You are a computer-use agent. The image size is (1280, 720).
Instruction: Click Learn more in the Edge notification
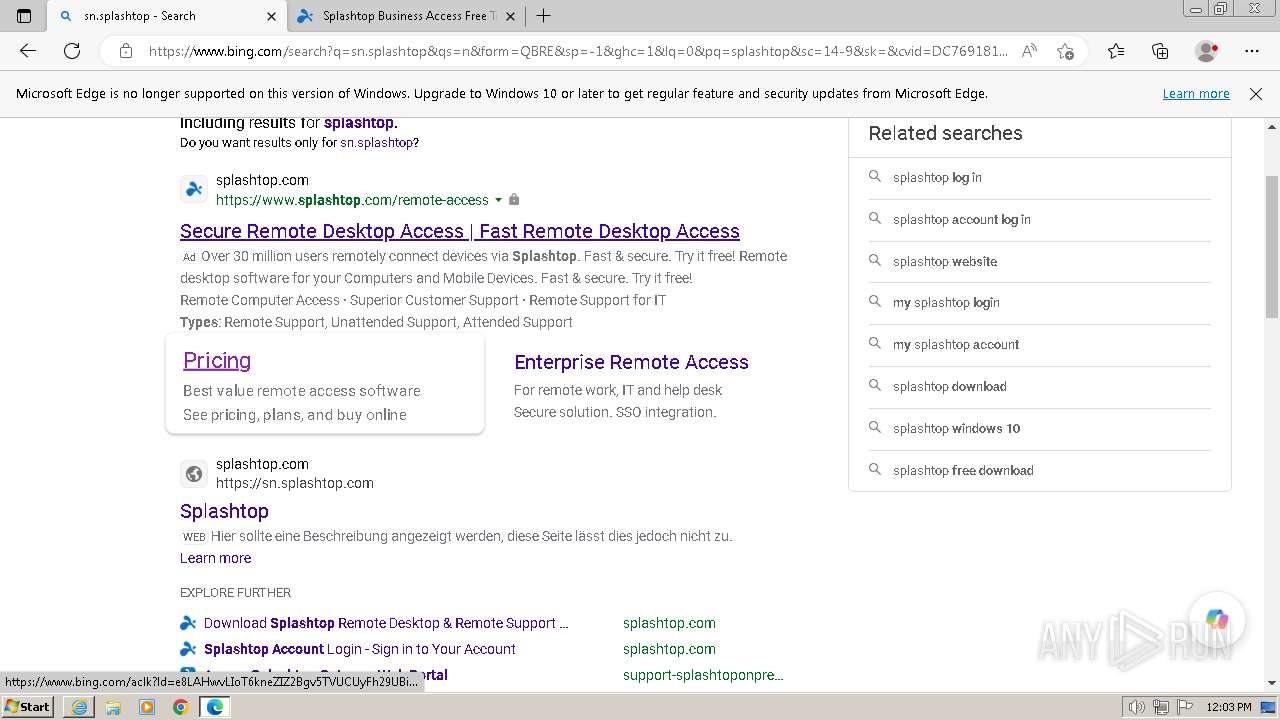(1196, 94)
